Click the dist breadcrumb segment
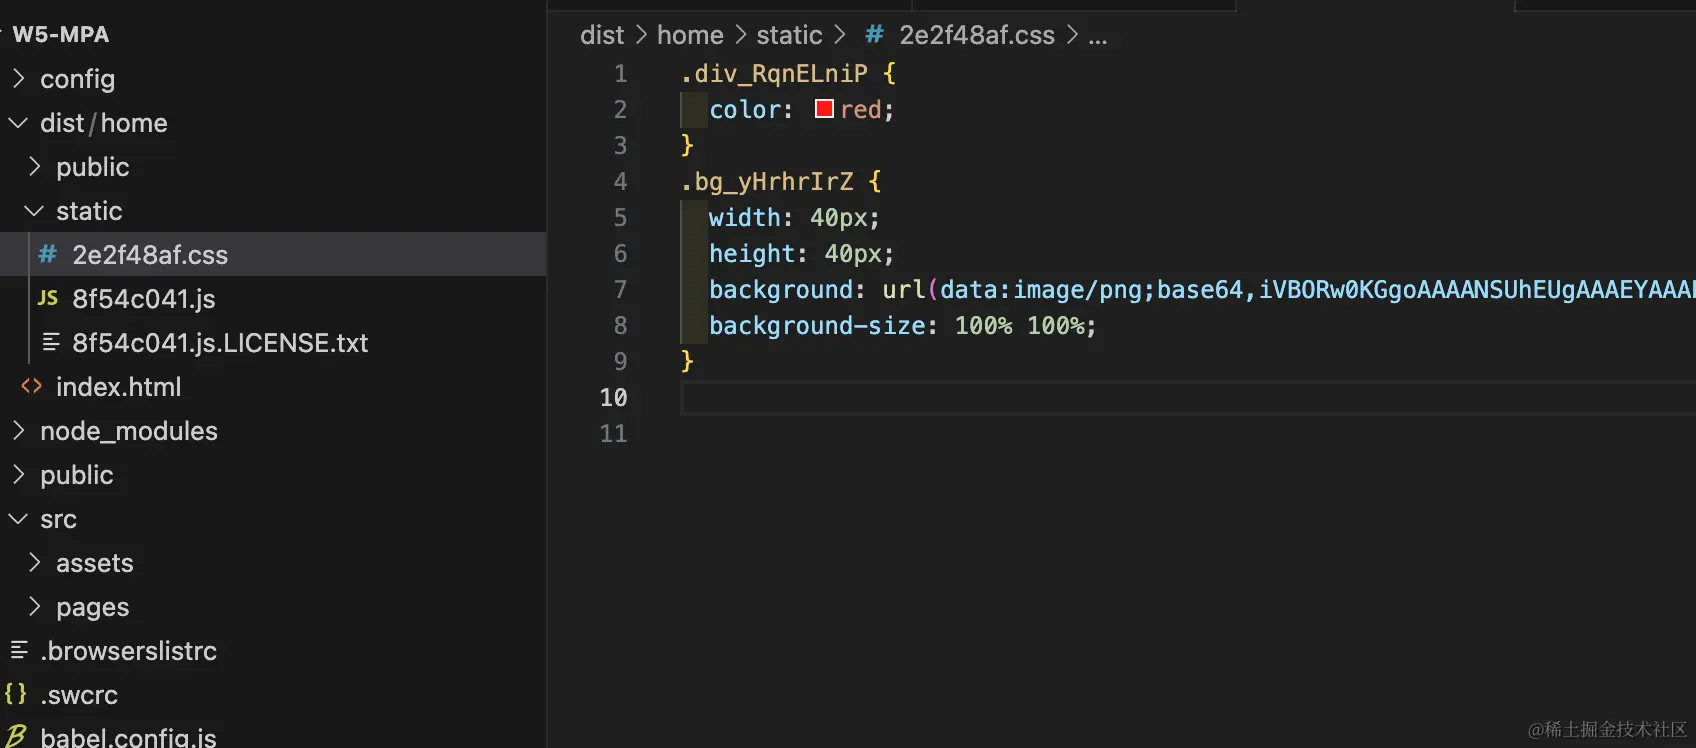This screenshot has height=748, width=1696. point(602,35)
